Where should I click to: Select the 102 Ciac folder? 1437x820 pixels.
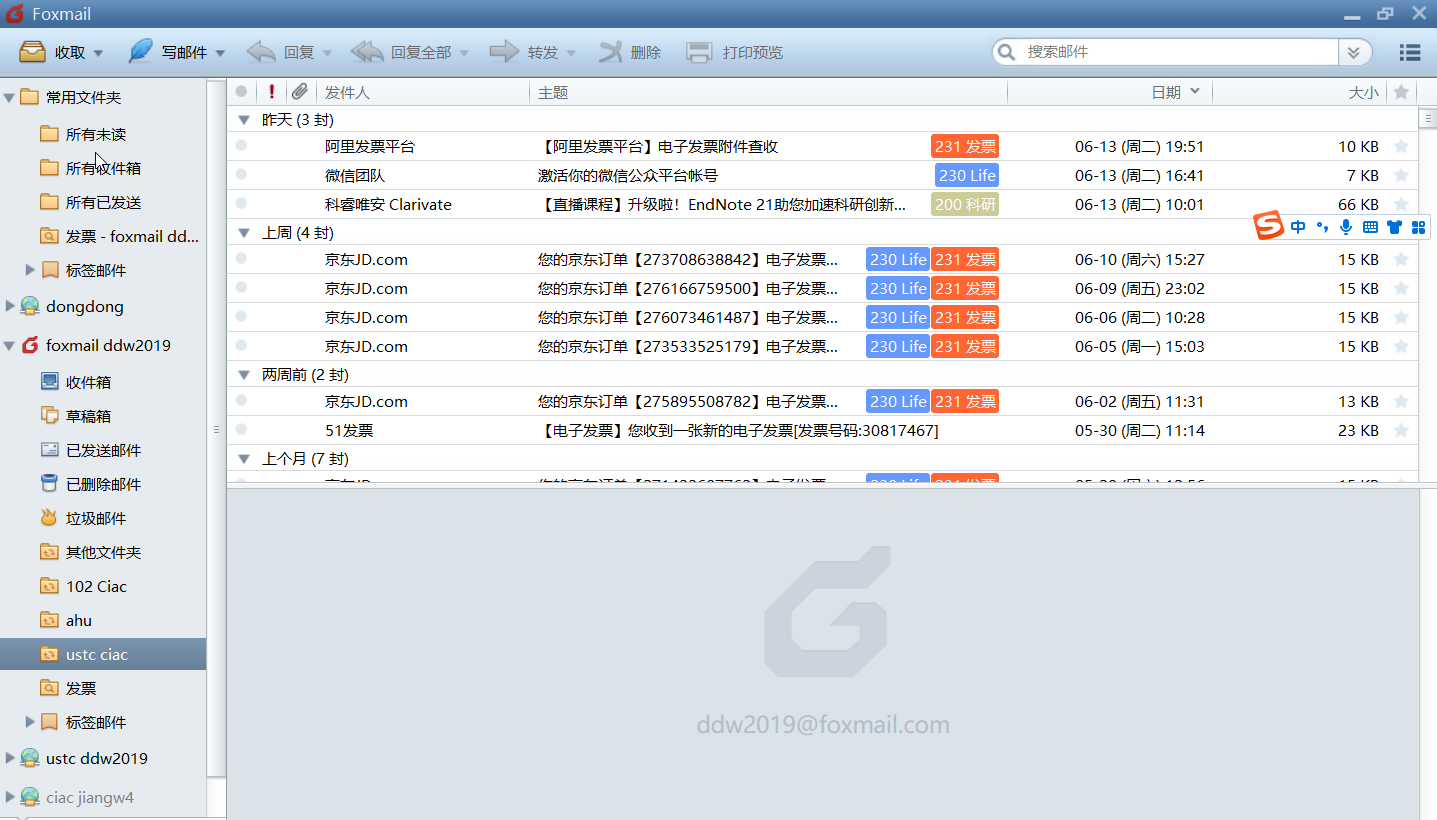pyautogui.click(x=96, y=586)
